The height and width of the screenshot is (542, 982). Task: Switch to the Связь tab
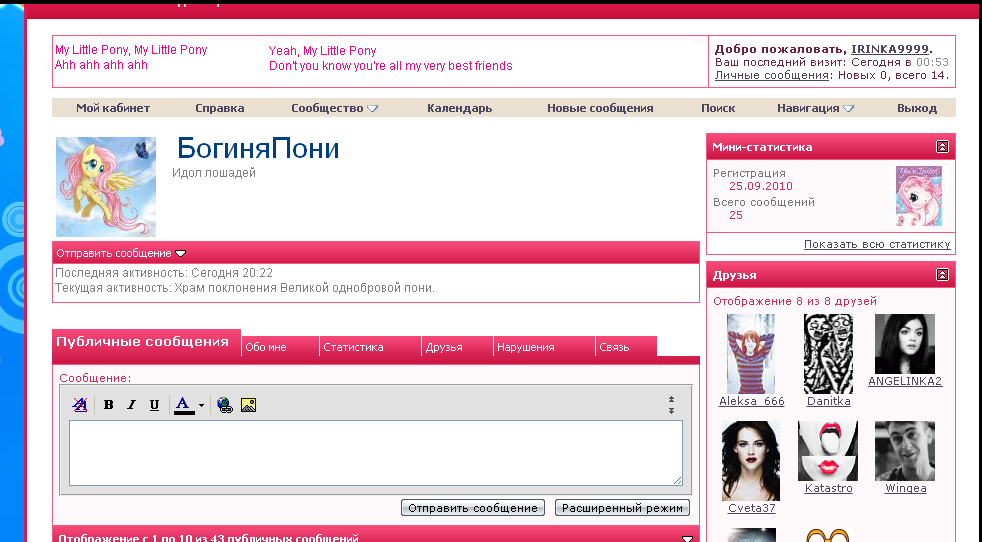626,347
